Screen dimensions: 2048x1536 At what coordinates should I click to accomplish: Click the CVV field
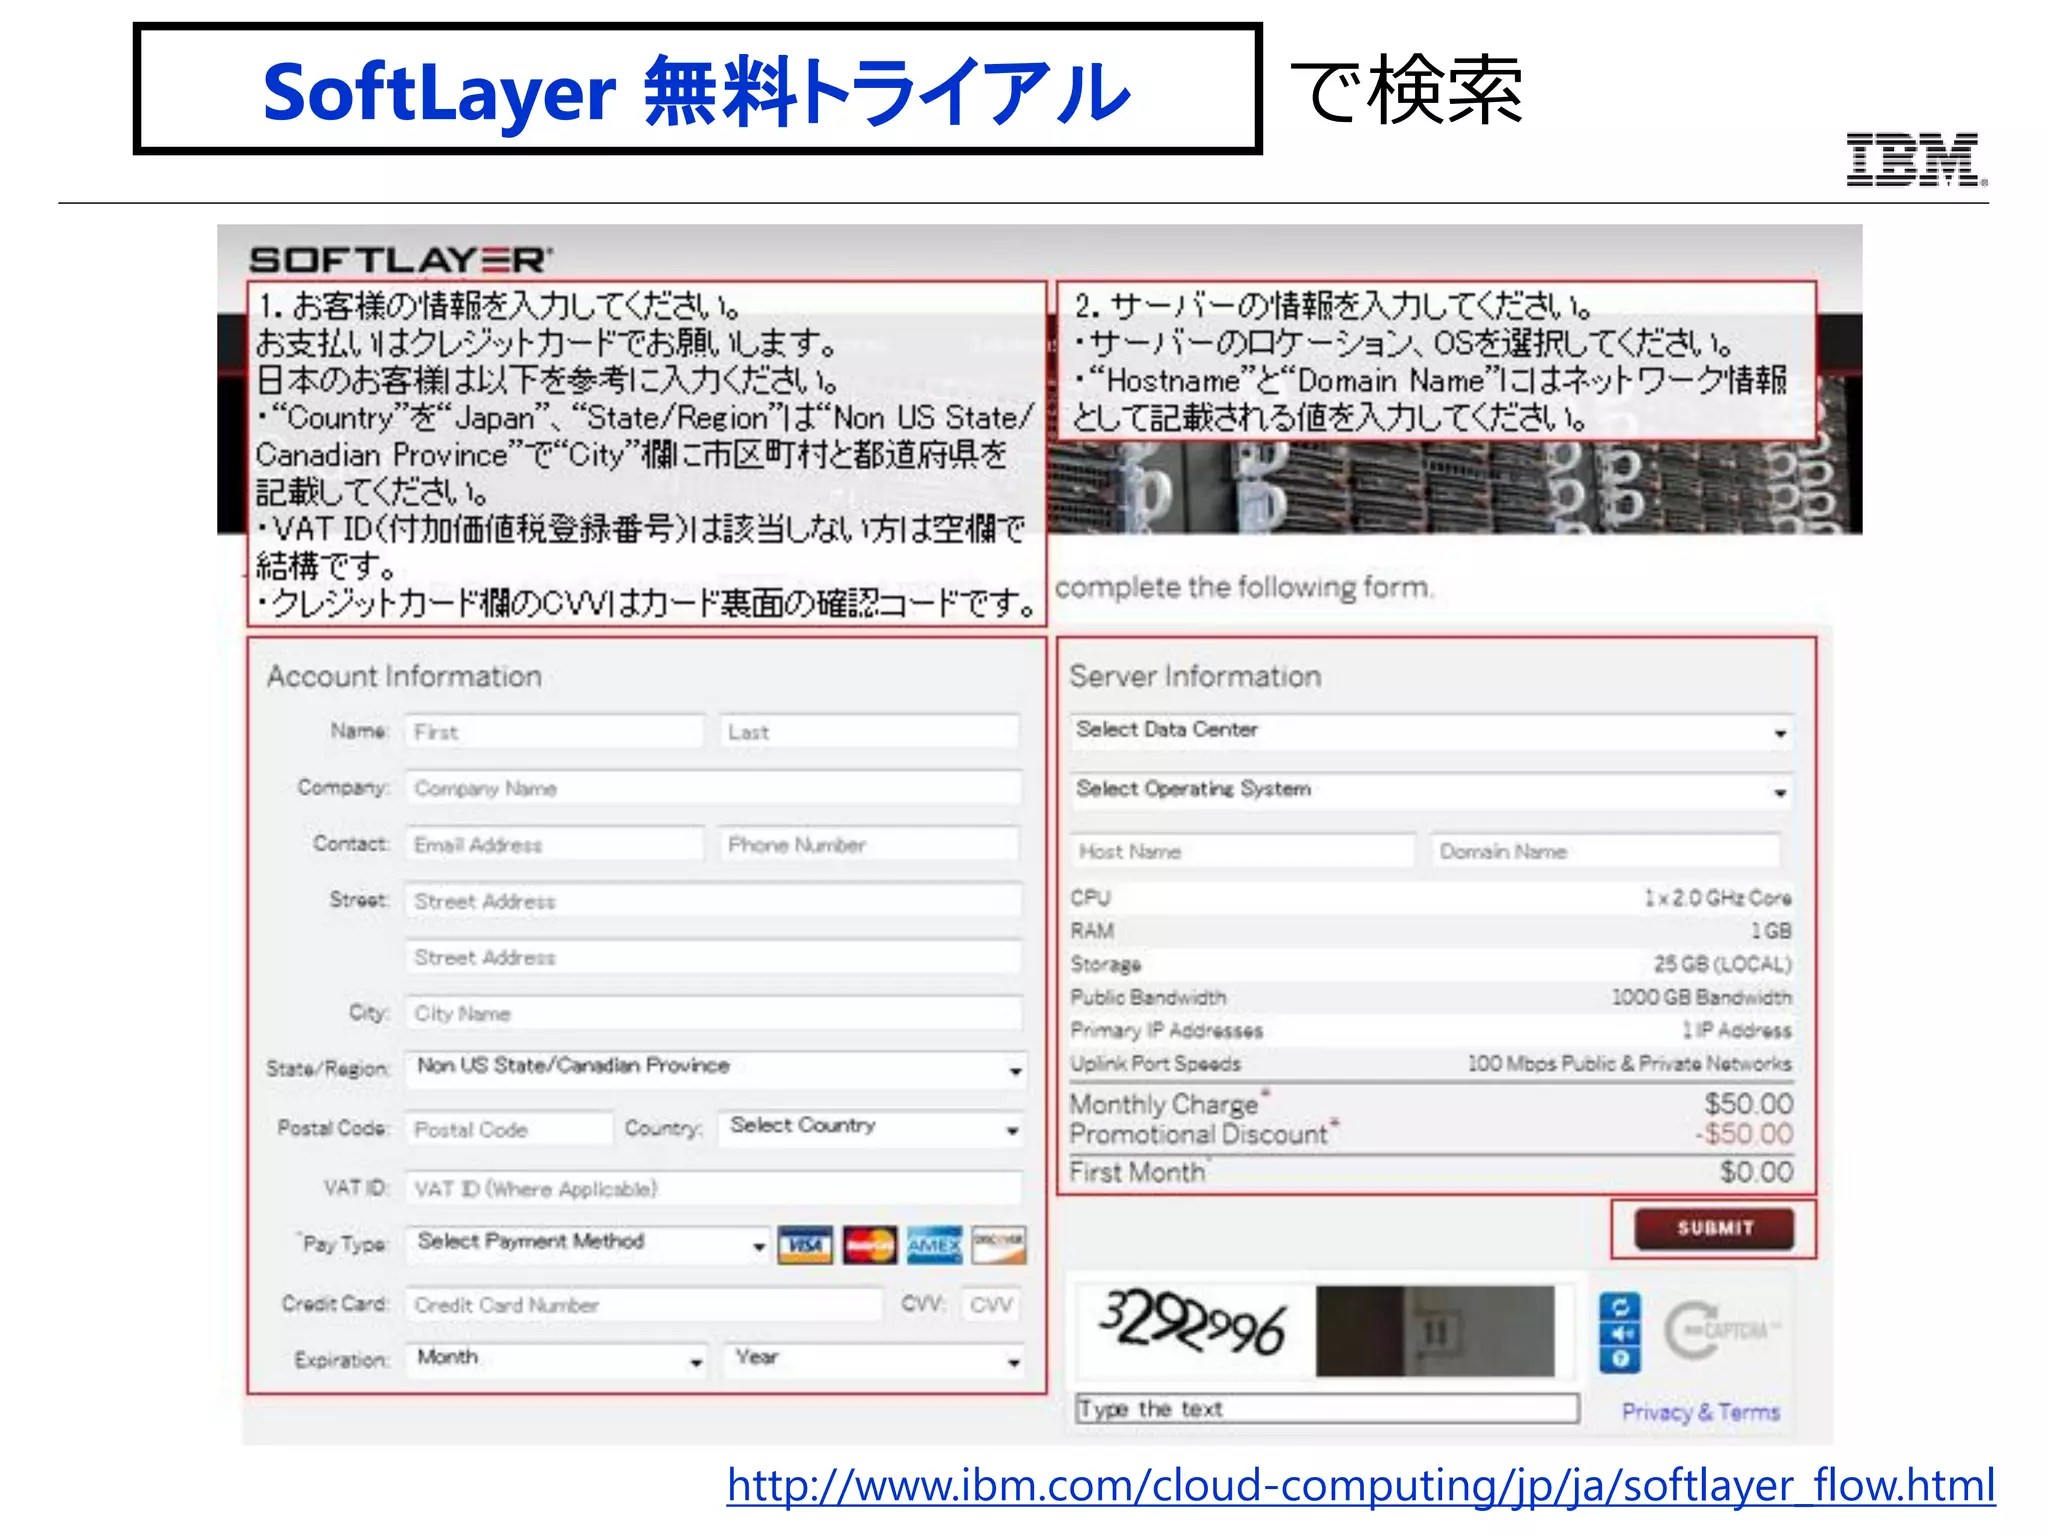pyautogui.click(x=991, y=1304)
